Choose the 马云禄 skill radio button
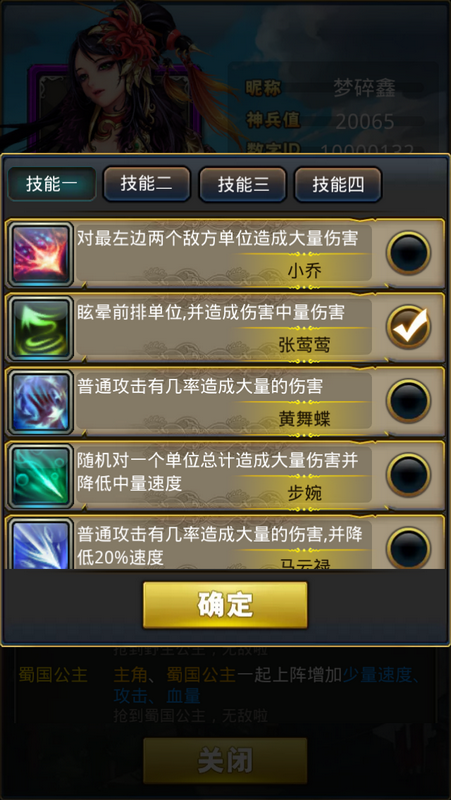Viewport: 451px width, 800px height. click(408, 548)
